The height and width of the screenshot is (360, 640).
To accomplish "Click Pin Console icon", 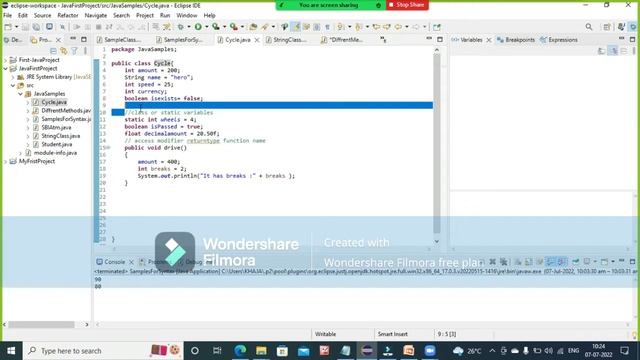I will click(x=575, y=262).
